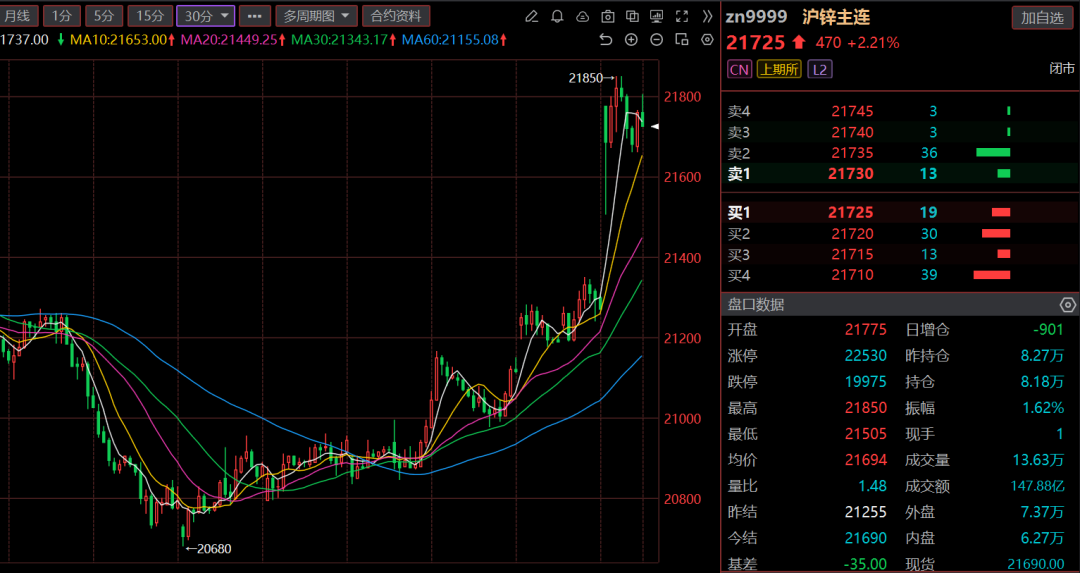Take a chart snapshot with camera icon
The image size is (1080, 573).
click(x=608, y=16)
